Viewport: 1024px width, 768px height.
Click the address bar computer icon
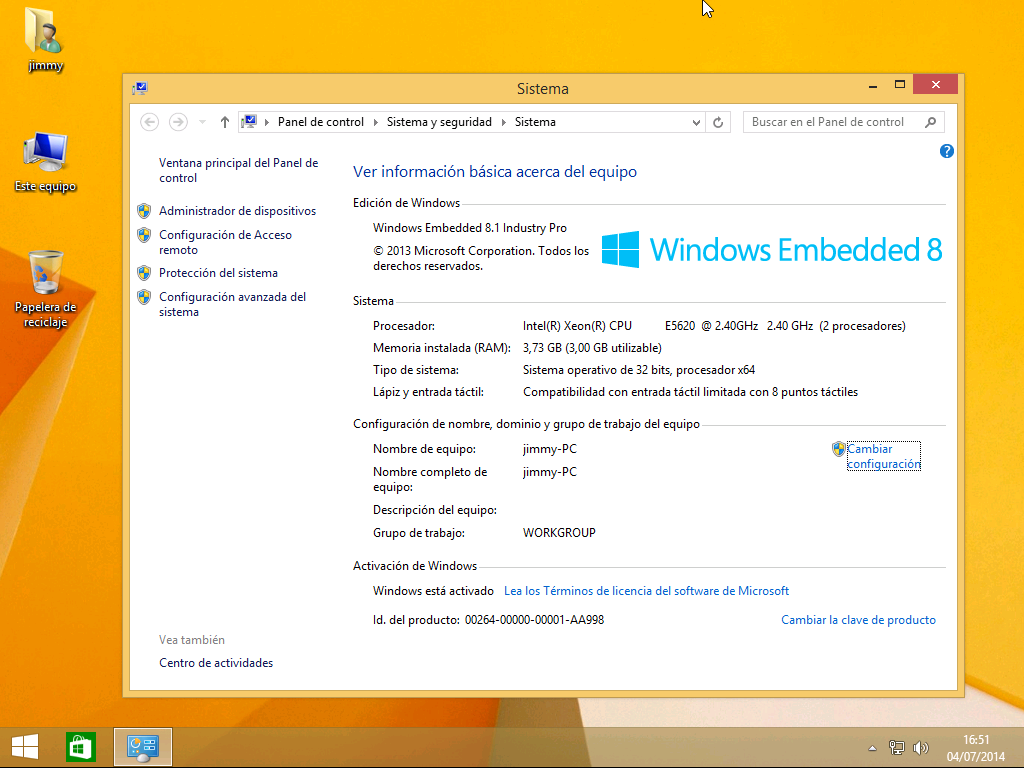point(249,121)
